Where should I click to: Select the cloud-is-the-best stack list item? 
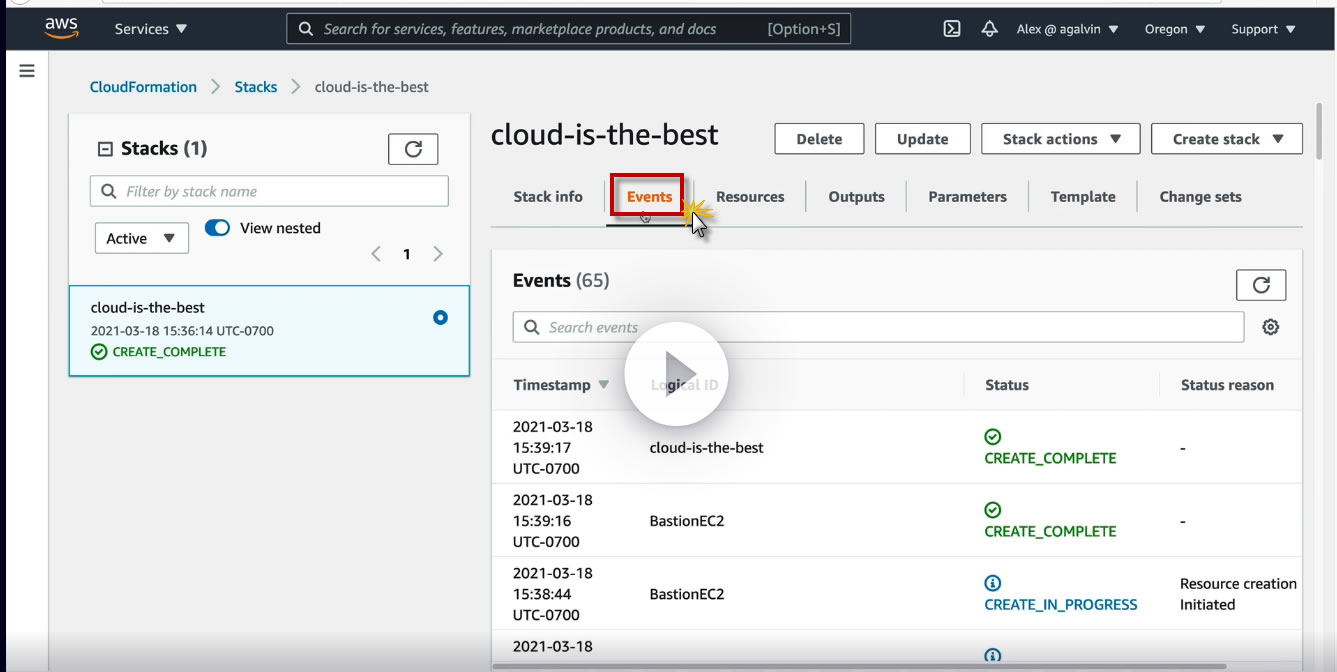click(269, 331)
